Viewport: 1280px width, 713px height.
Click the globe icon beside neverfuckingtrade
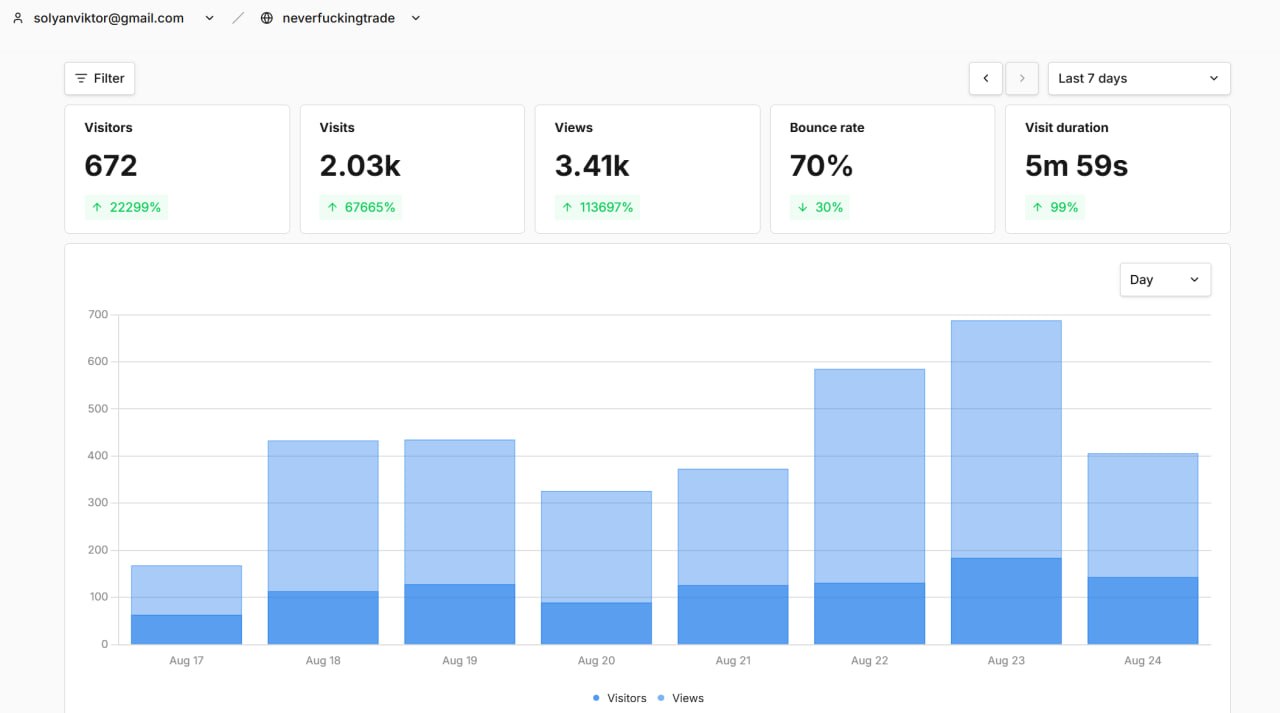tap(266, 18)
